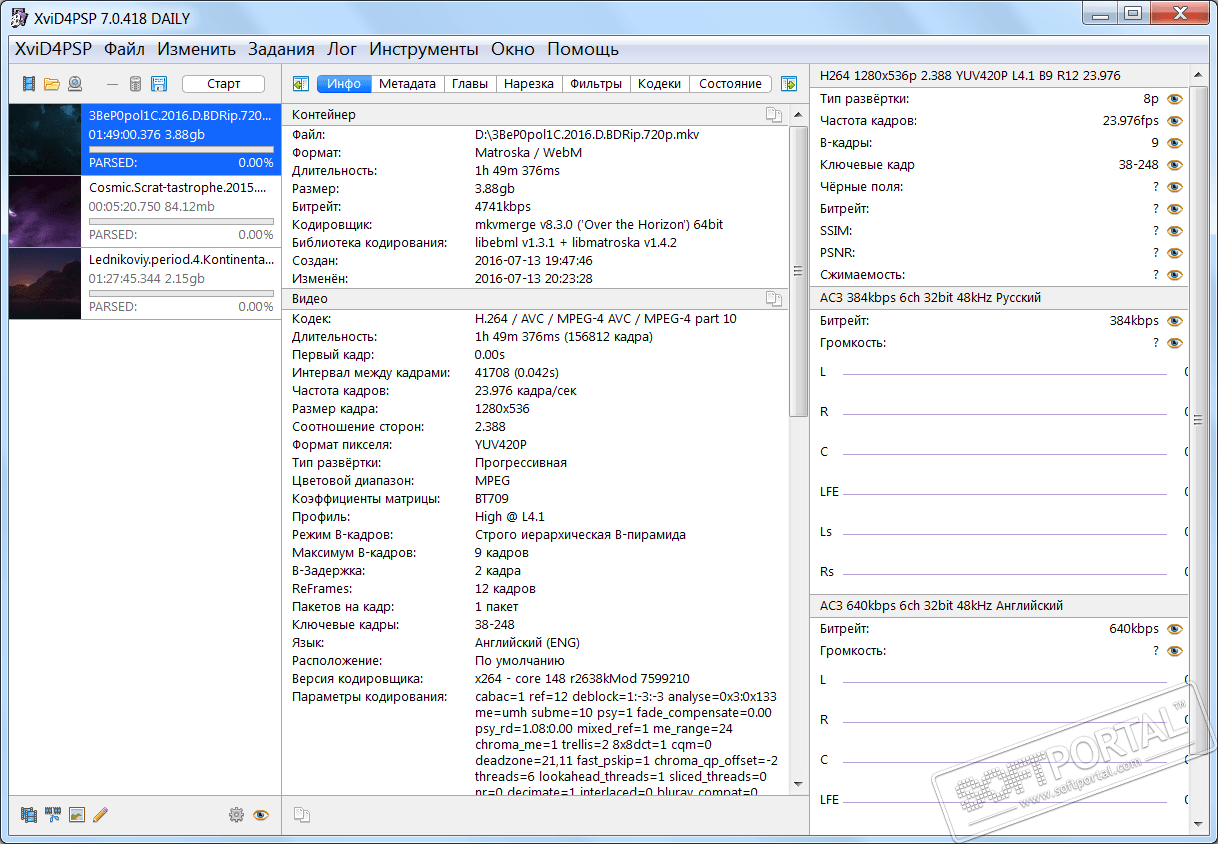Toggle eye icon for B-кадры row
The height and width of the screenshot is (844, 1218).
(x=1174, y=143)
